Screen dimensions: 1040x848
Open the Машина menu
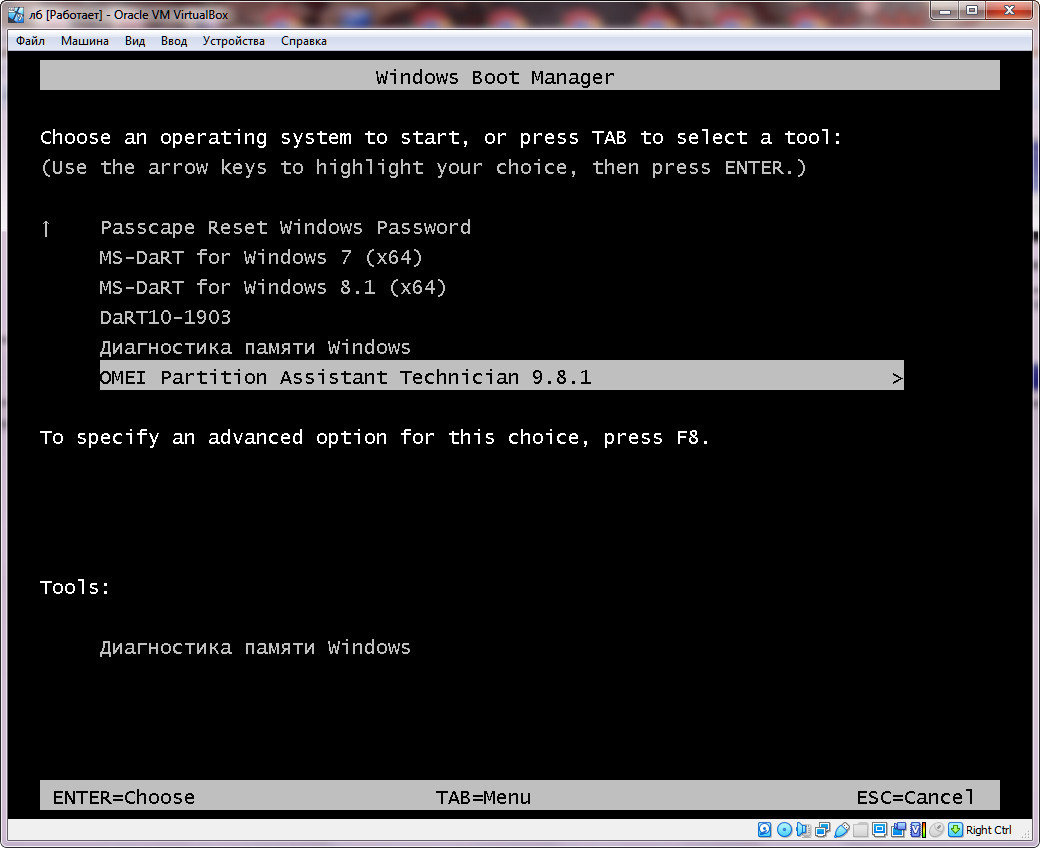(84, 41)
